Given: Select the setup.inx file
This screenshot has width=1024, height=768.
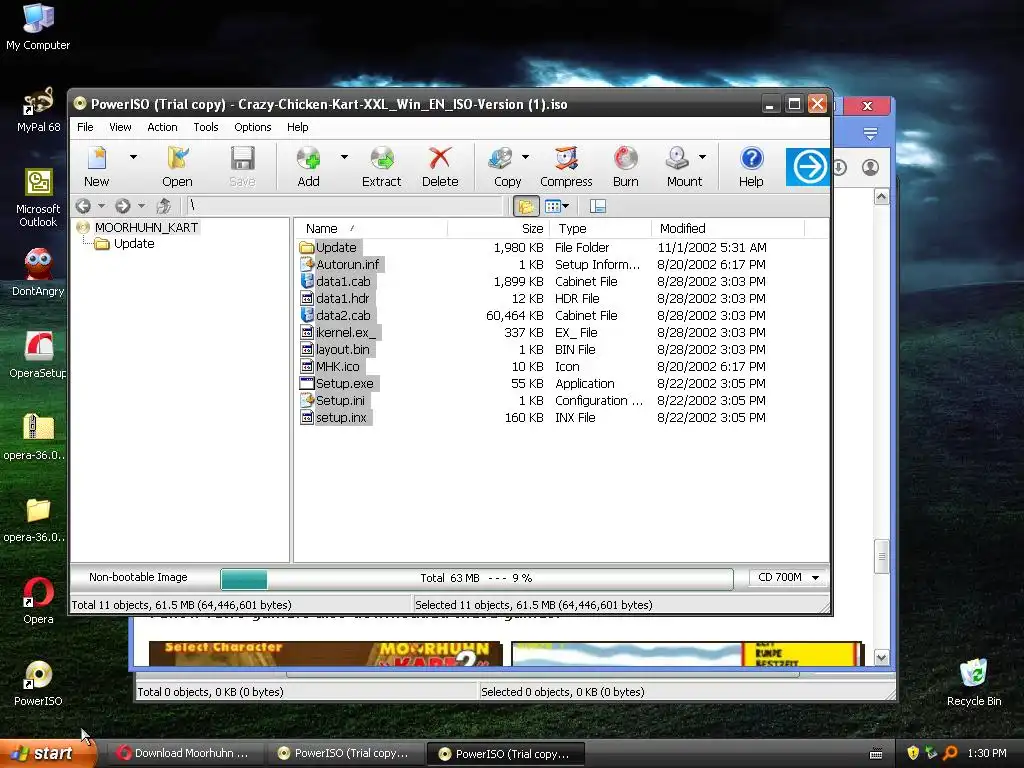Looking at the screenshot, I should click(x=341, y=417).
